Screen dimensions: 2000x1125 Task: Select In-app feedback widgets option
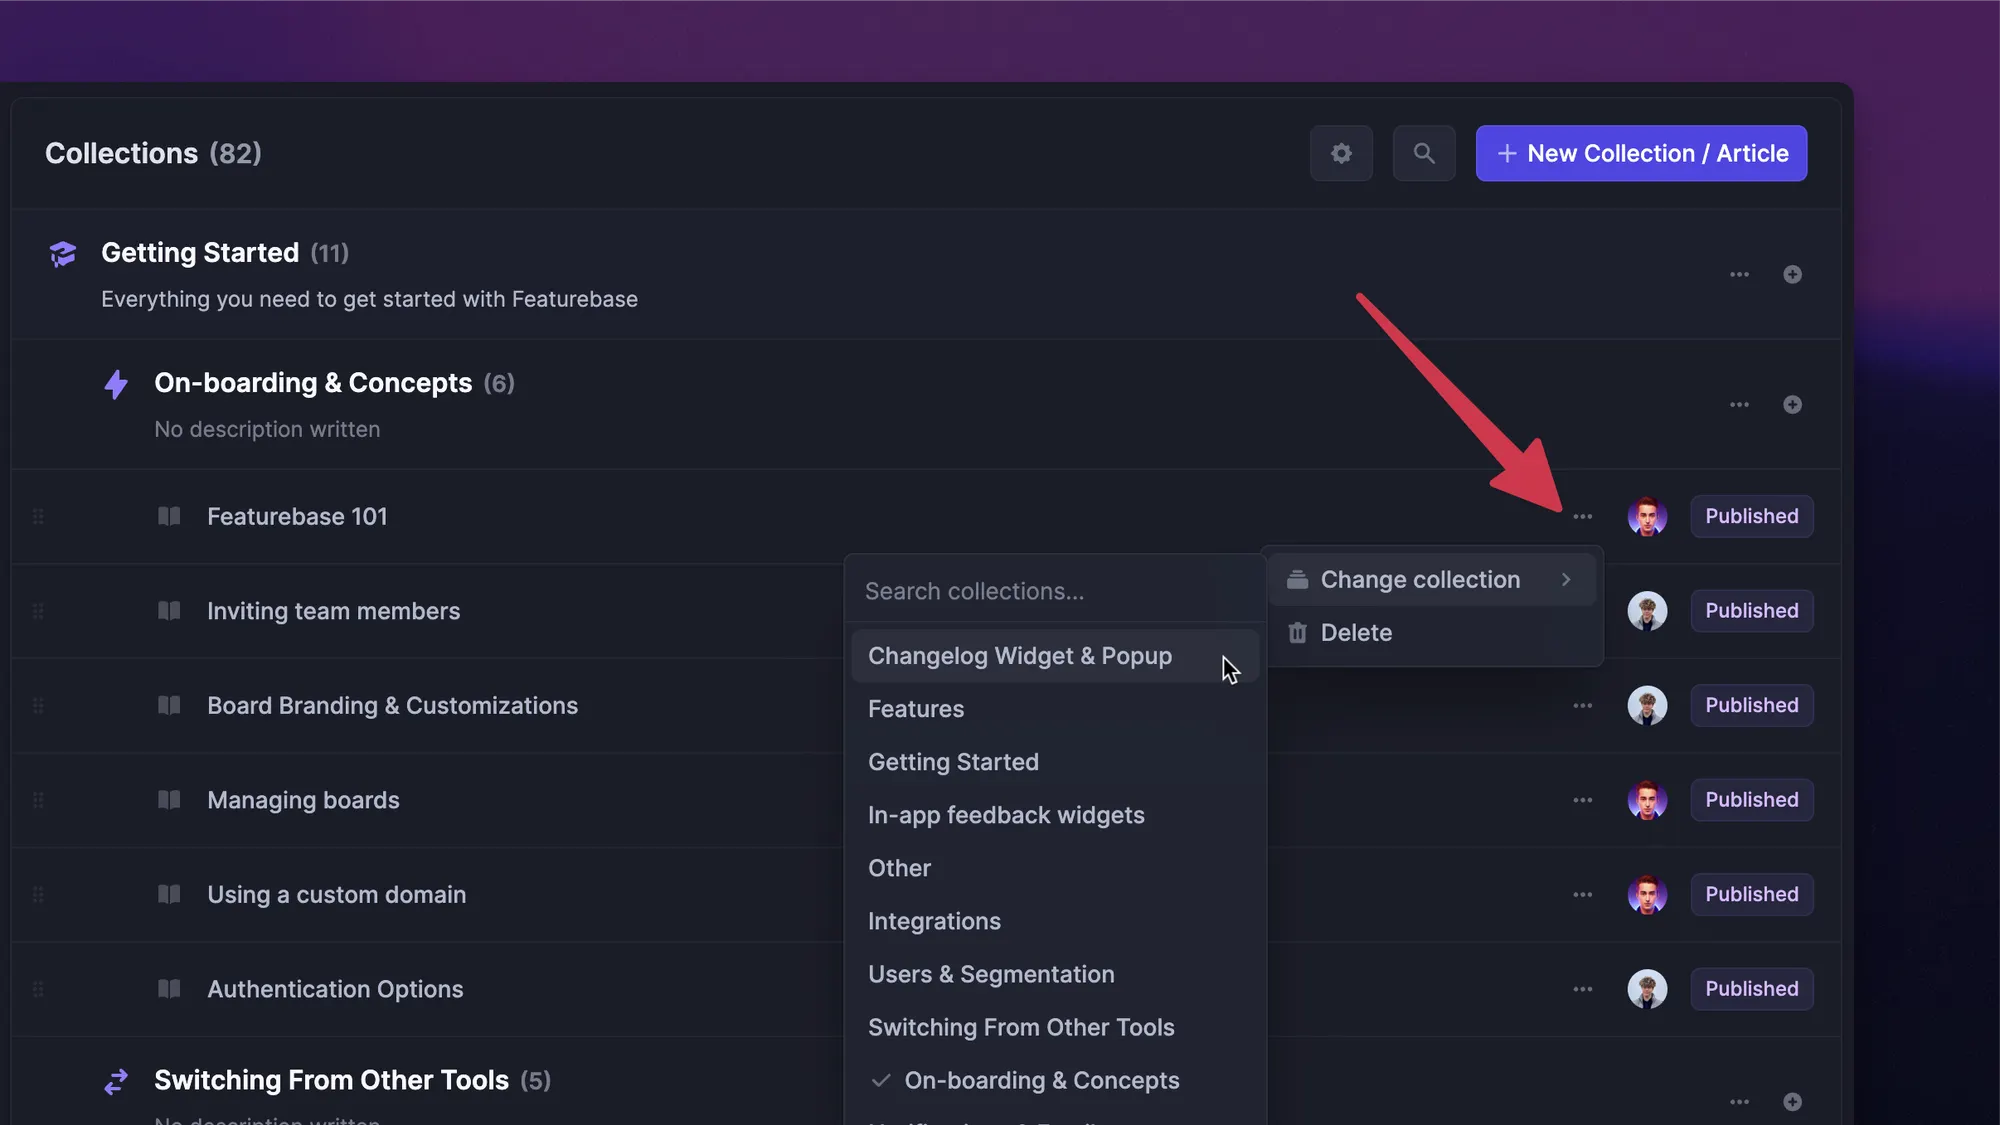tap(1054, 815)
